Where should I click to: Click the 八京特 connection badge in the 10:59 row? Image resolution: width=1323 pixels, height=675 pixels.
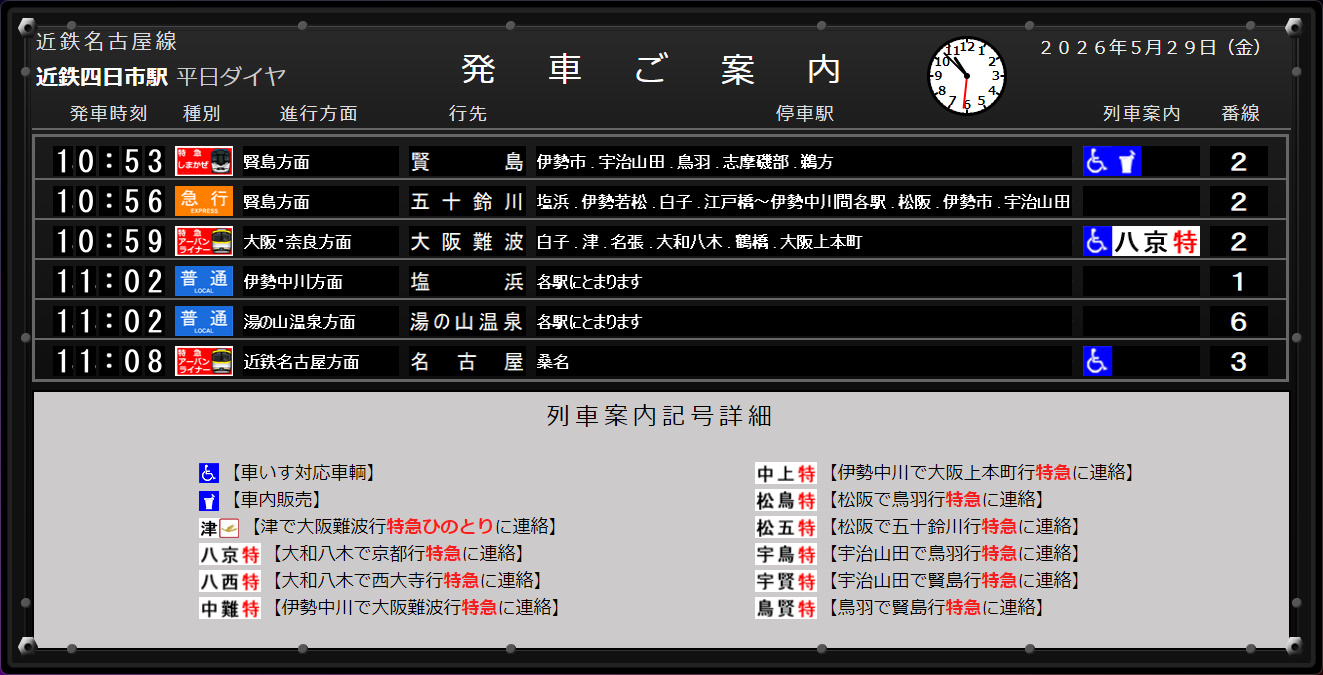[x=1156, y=241]
